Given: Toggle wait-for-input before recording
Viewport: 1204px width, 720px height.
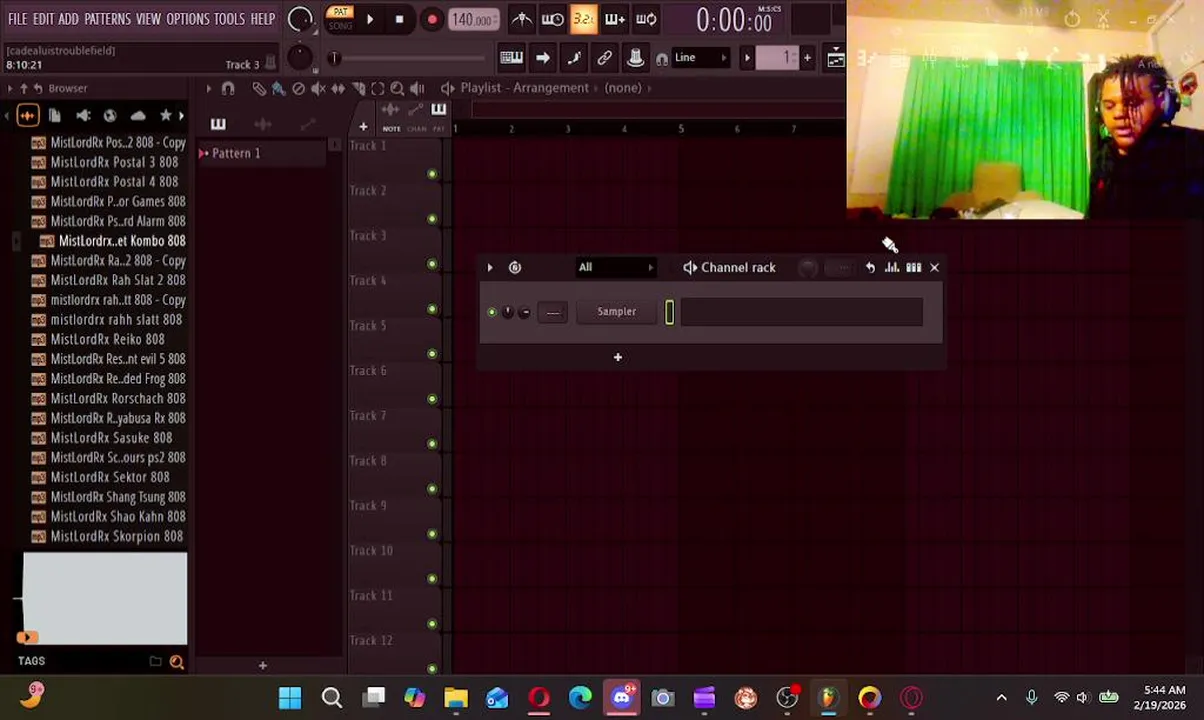Looking at the screenshot, I should 552,19.
